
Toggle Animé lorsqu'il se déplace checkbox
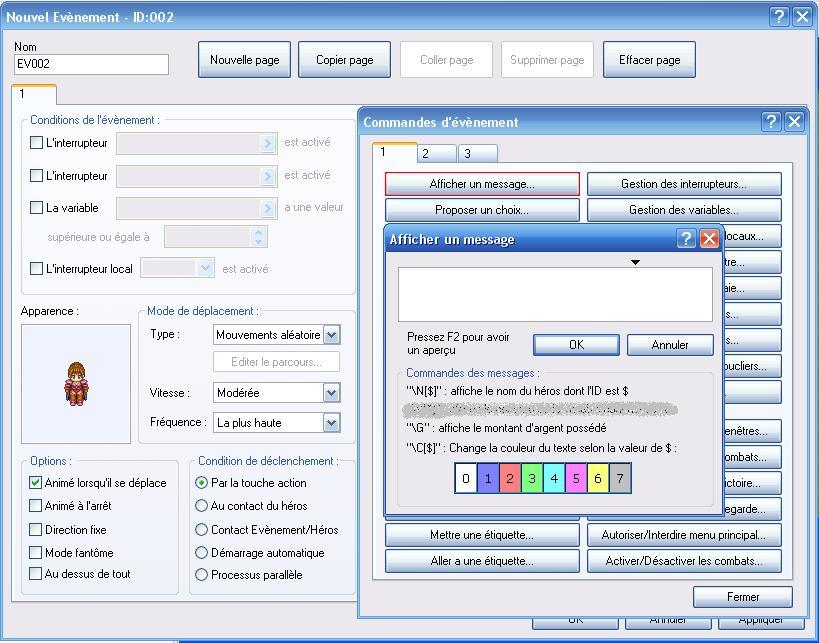tap(37, 483)
